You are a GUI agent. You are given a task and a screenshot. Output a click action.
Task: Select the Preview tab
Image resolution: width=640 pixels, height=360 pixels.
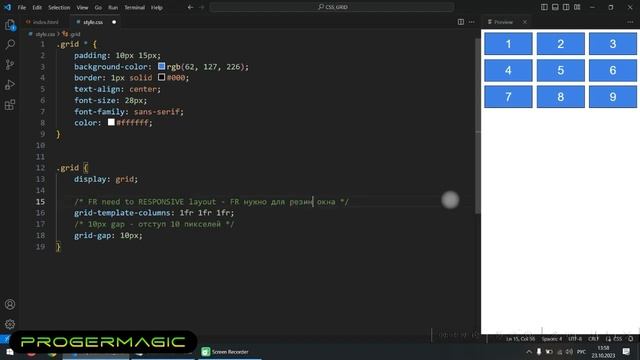[x=507, y=22]
